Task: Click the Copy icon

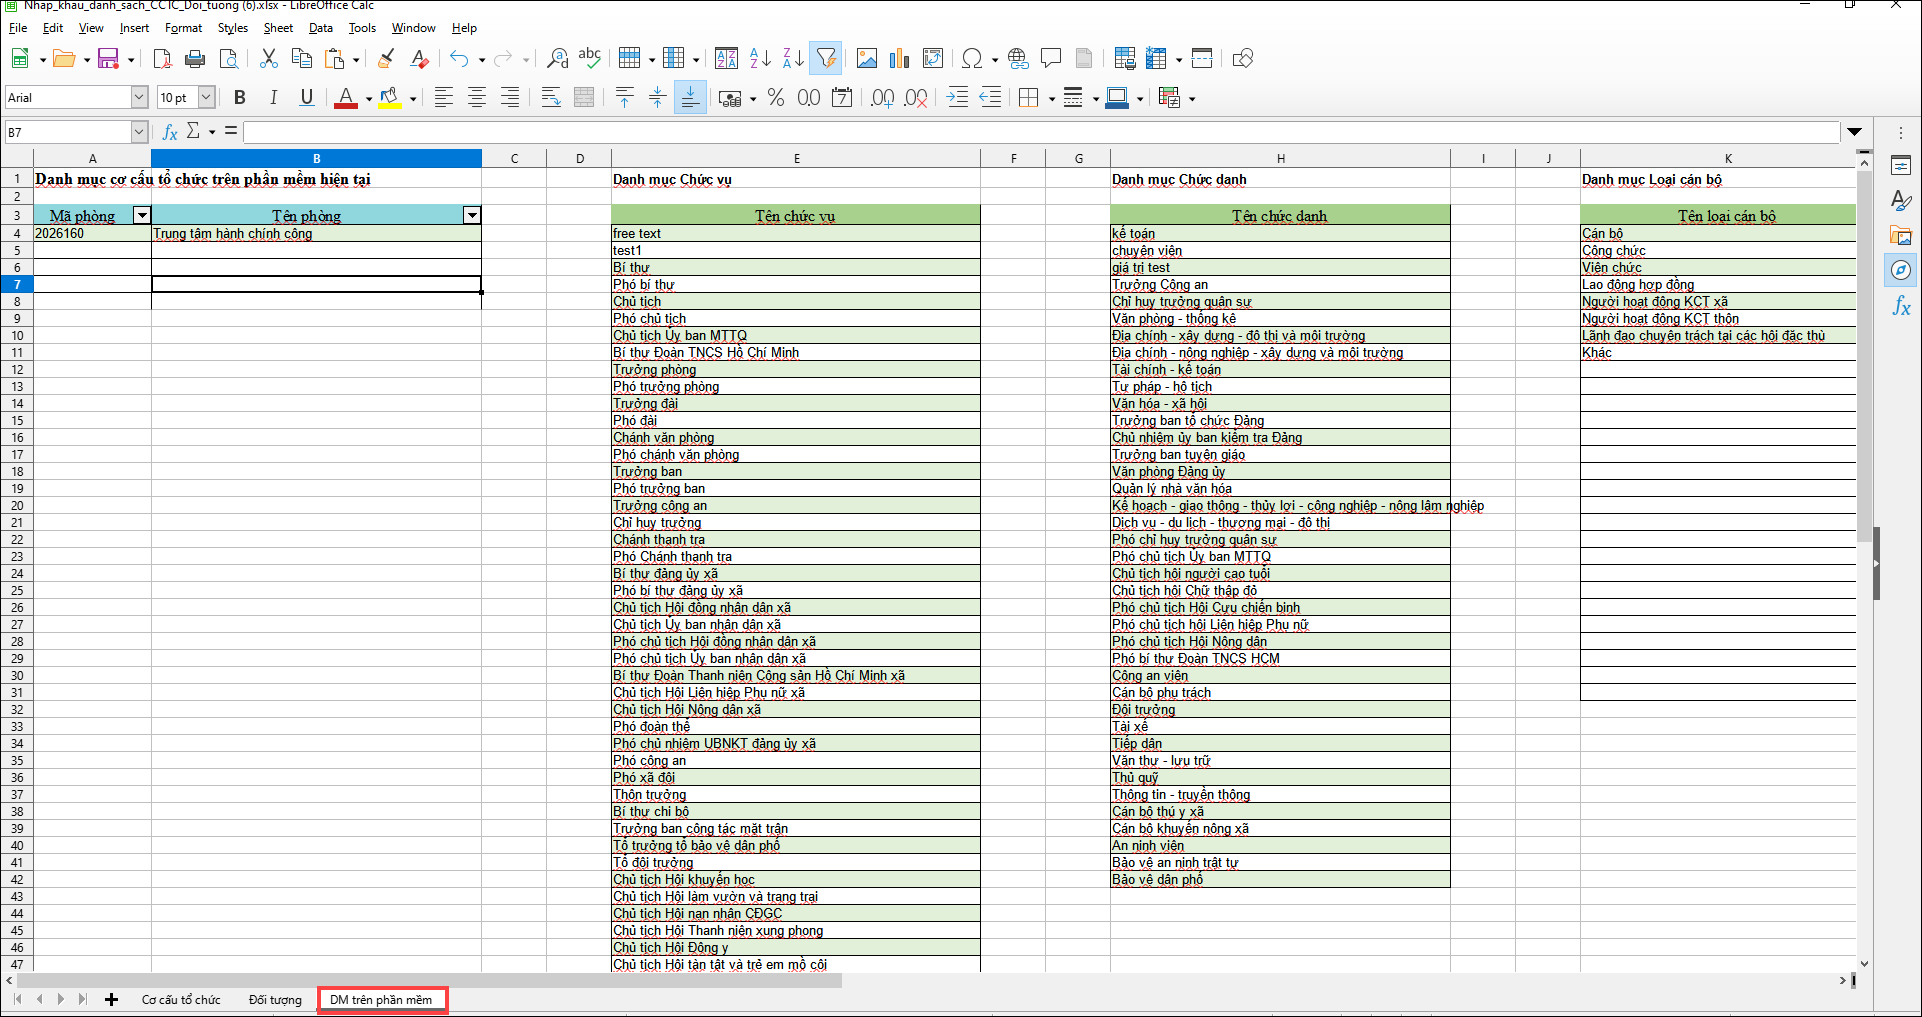Action: pyautogui.click(x=301, y=59)
